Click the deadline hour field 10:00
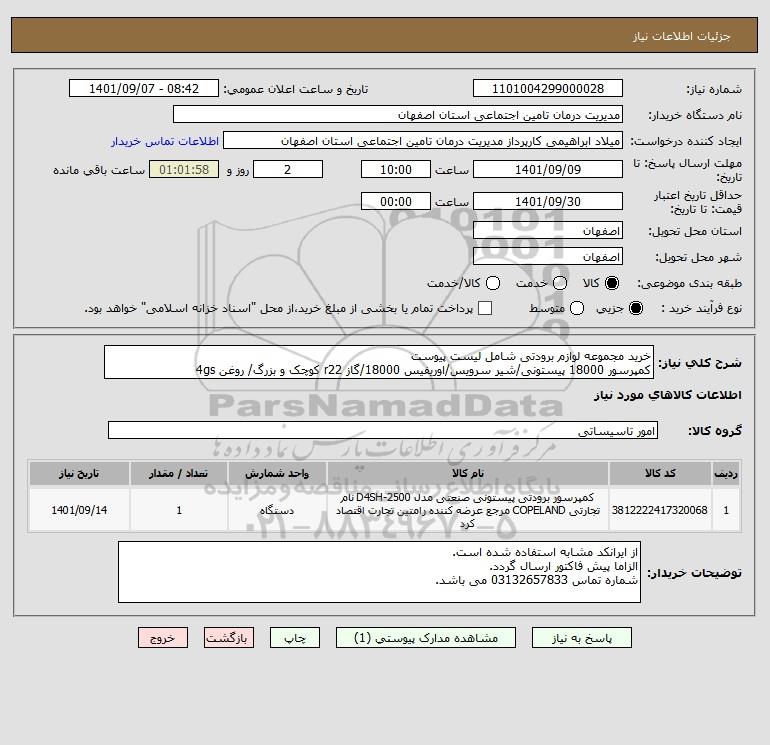 (x=396, y=169)
